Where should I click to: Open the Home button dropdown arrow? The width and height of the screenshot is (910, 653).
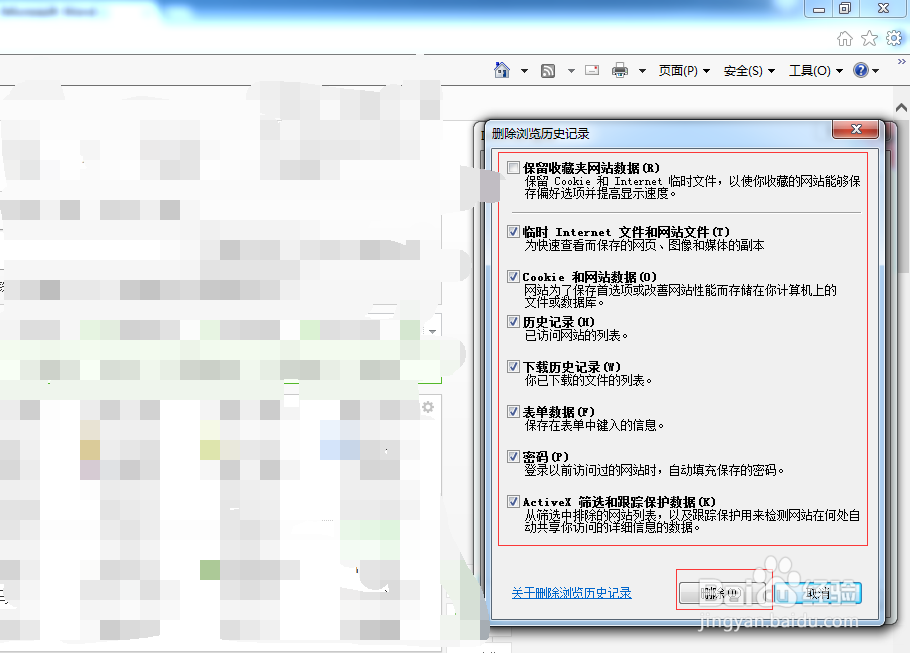click(524, 71)
